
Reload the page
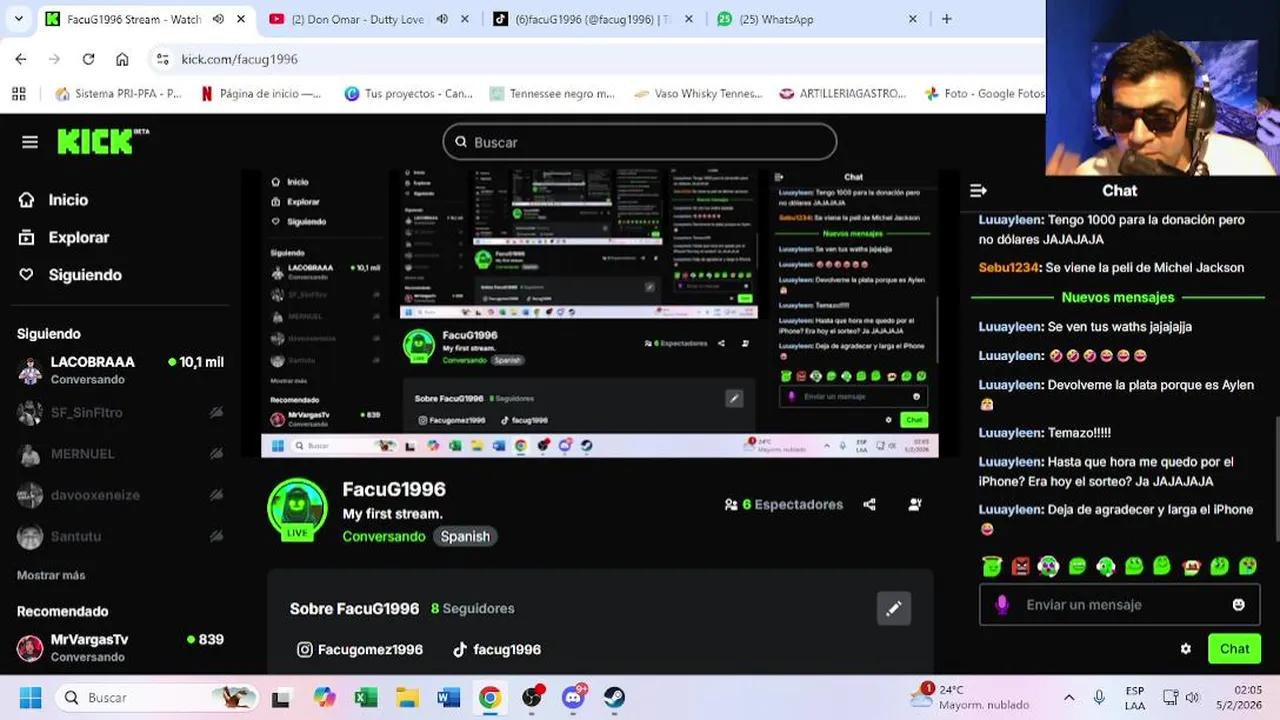(88, 59)
